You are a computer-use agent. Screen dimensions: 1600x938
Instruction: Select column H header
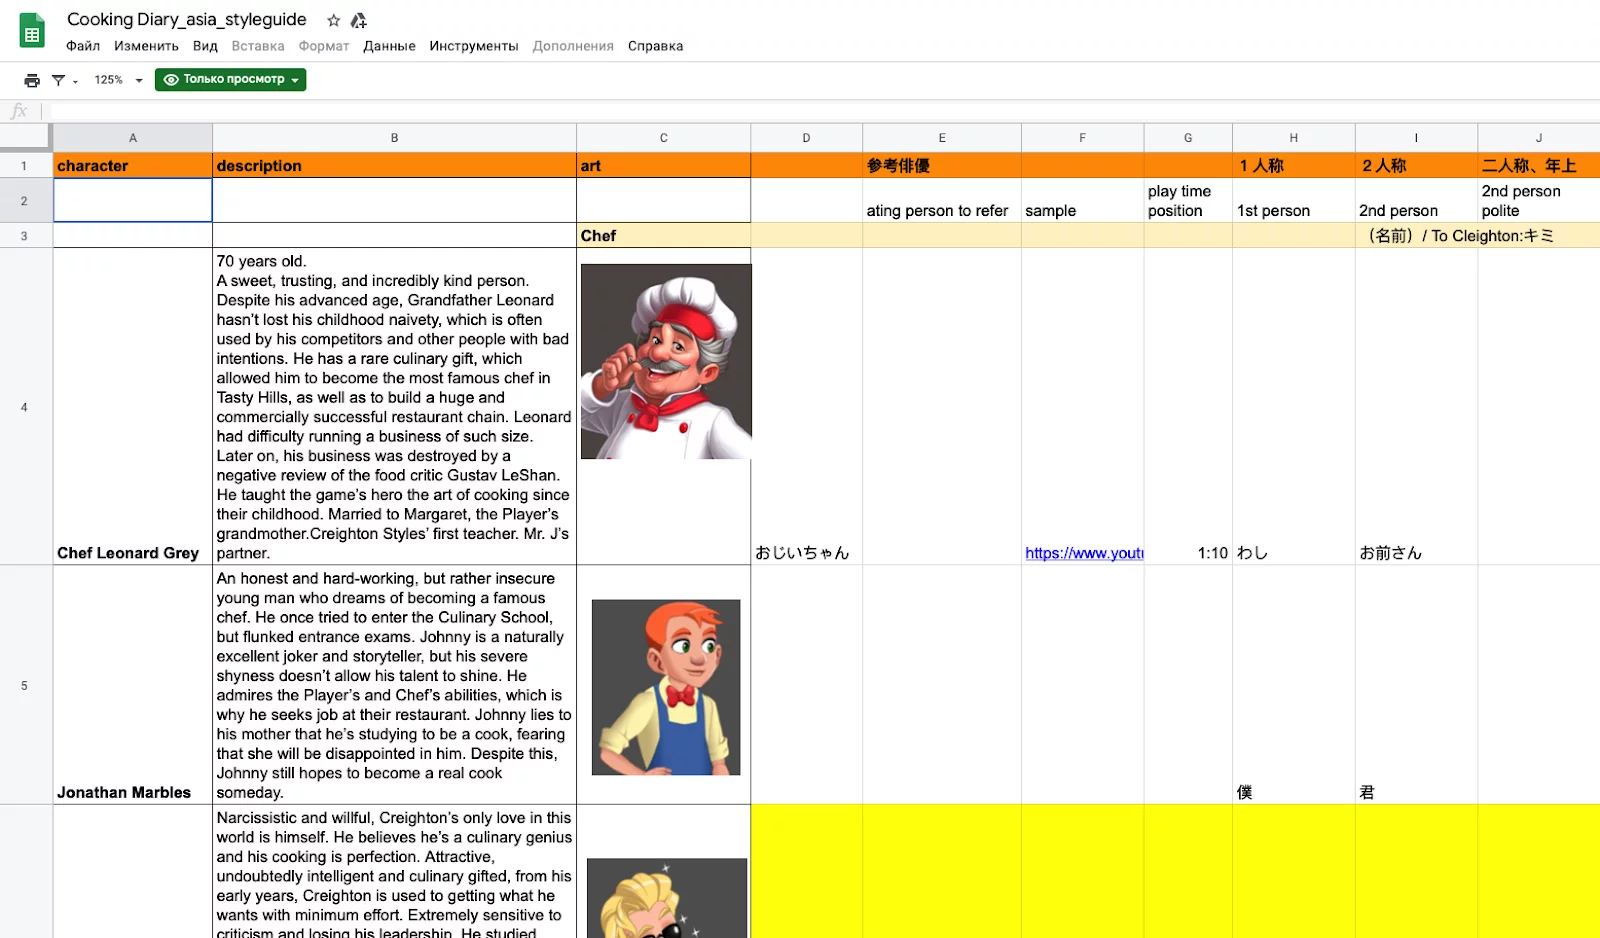pos(1293,138)
